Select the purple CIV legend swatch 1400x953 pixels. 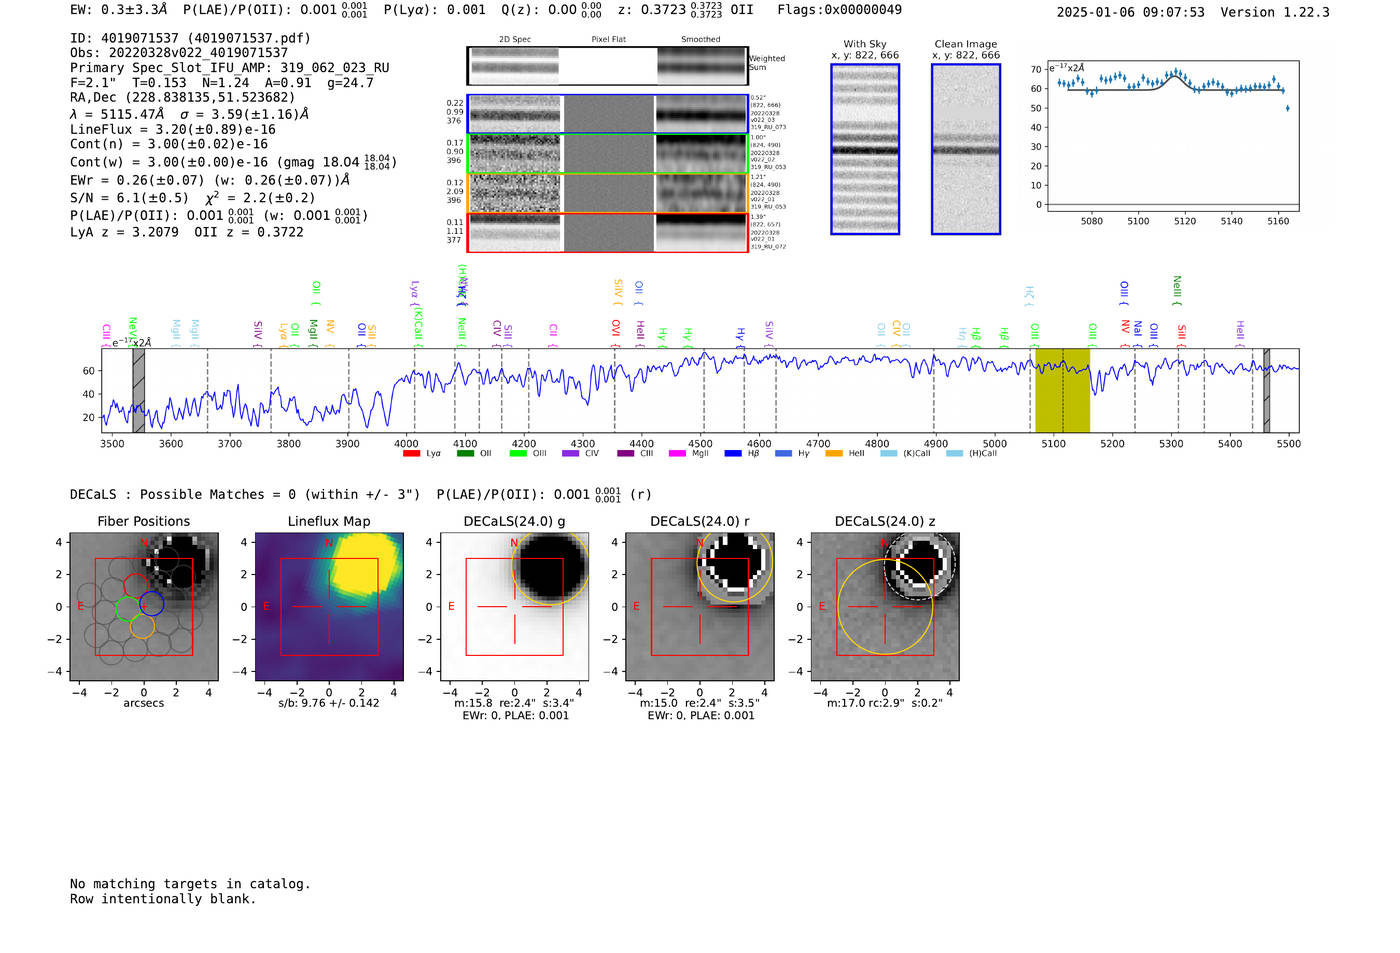click(571, 454)
